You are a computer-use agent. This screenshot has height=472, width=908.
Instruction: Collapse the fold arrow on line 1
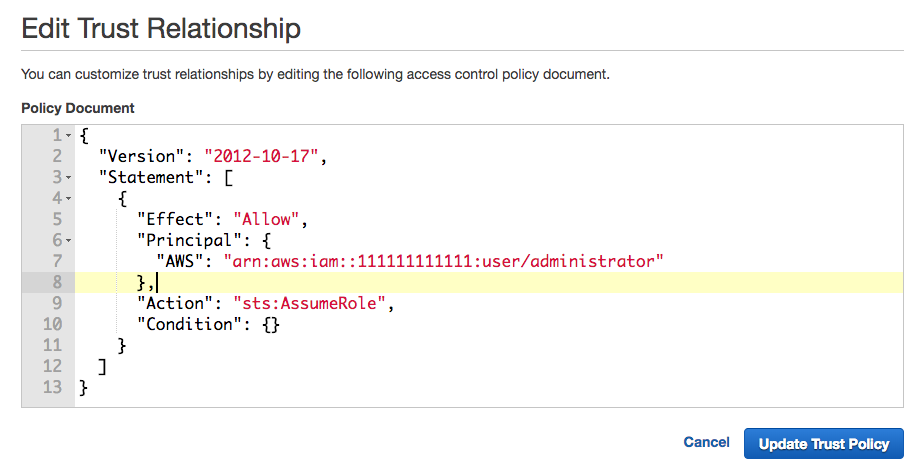(x=68, y=136)
